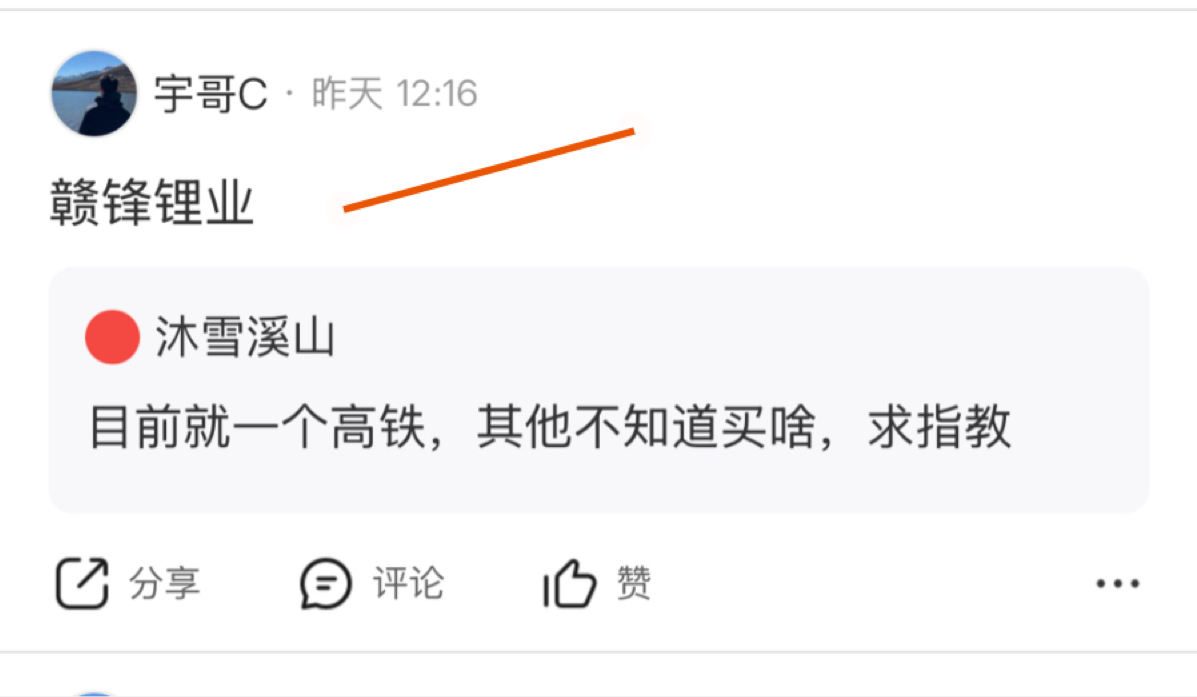
Task: Like the post with thumbs-up icon
Action: (x=569, y=583)
